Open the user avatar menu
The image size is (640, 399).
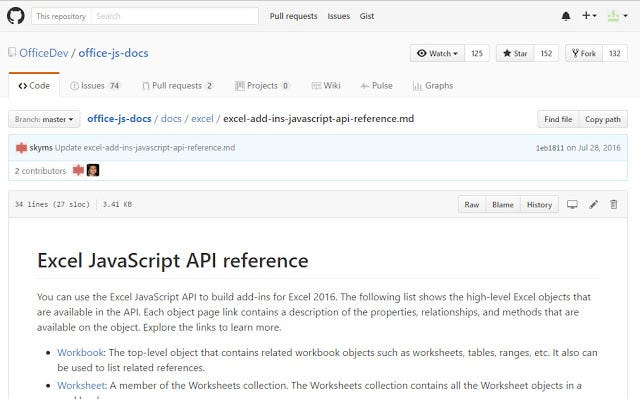click(618, 16)
